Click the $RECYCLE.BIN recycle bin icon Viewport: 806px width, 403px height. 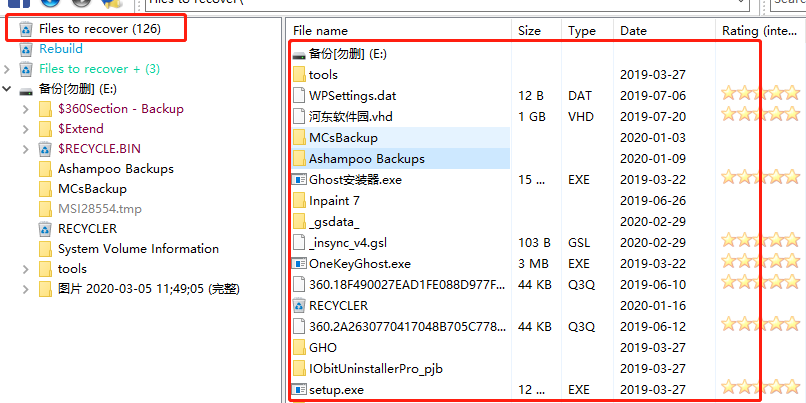click(45, 149)
